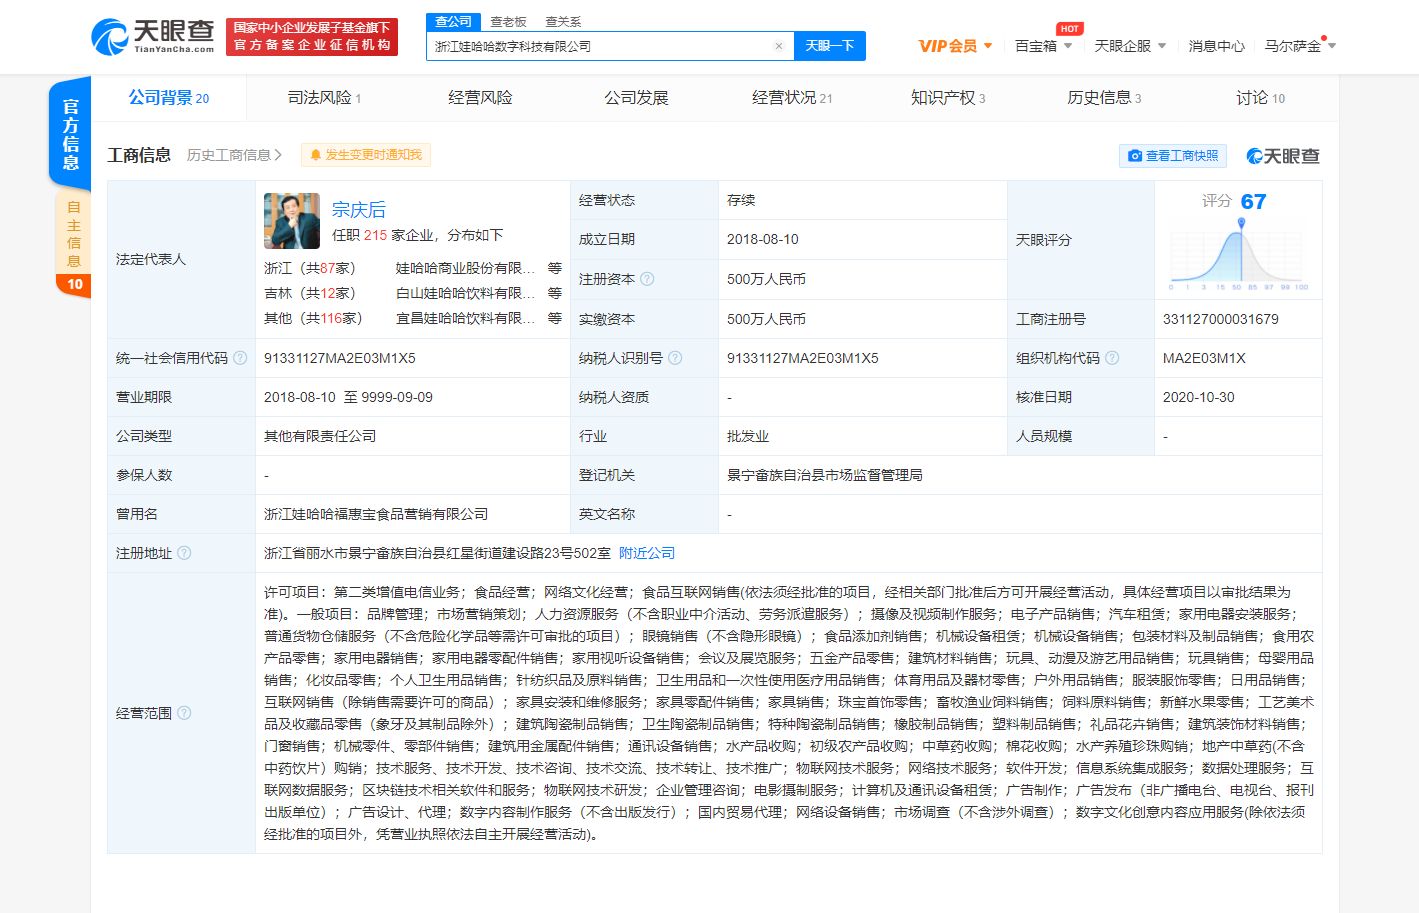Switch to 历史信息 tab
The height and width of the screenshot is (913, 1419).
[x=1104, y=98]
